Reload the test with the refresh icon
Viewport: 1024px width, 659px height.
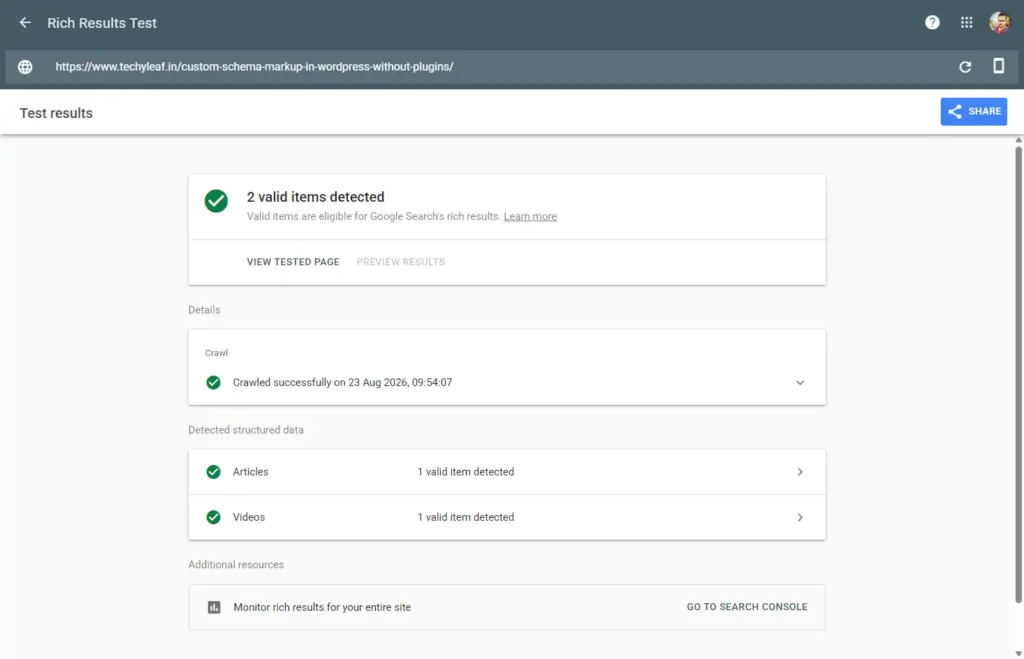[x=965, y=67]
